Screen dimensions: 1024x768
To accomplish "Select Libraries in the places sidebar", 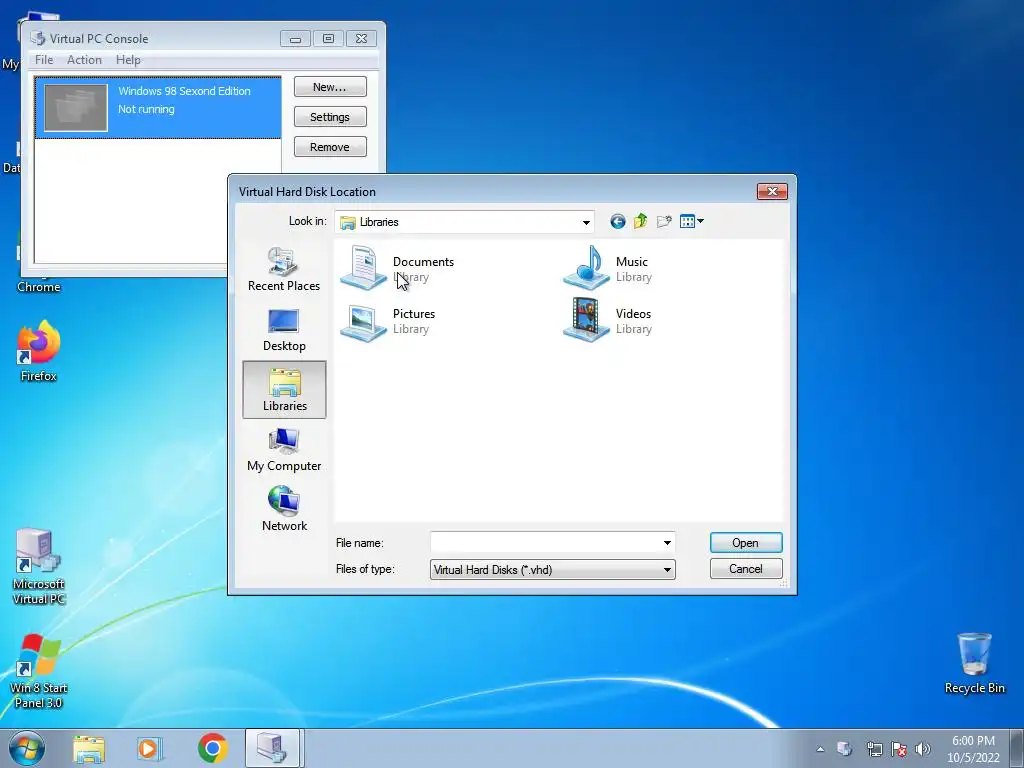I will click(x=284, y=390).
